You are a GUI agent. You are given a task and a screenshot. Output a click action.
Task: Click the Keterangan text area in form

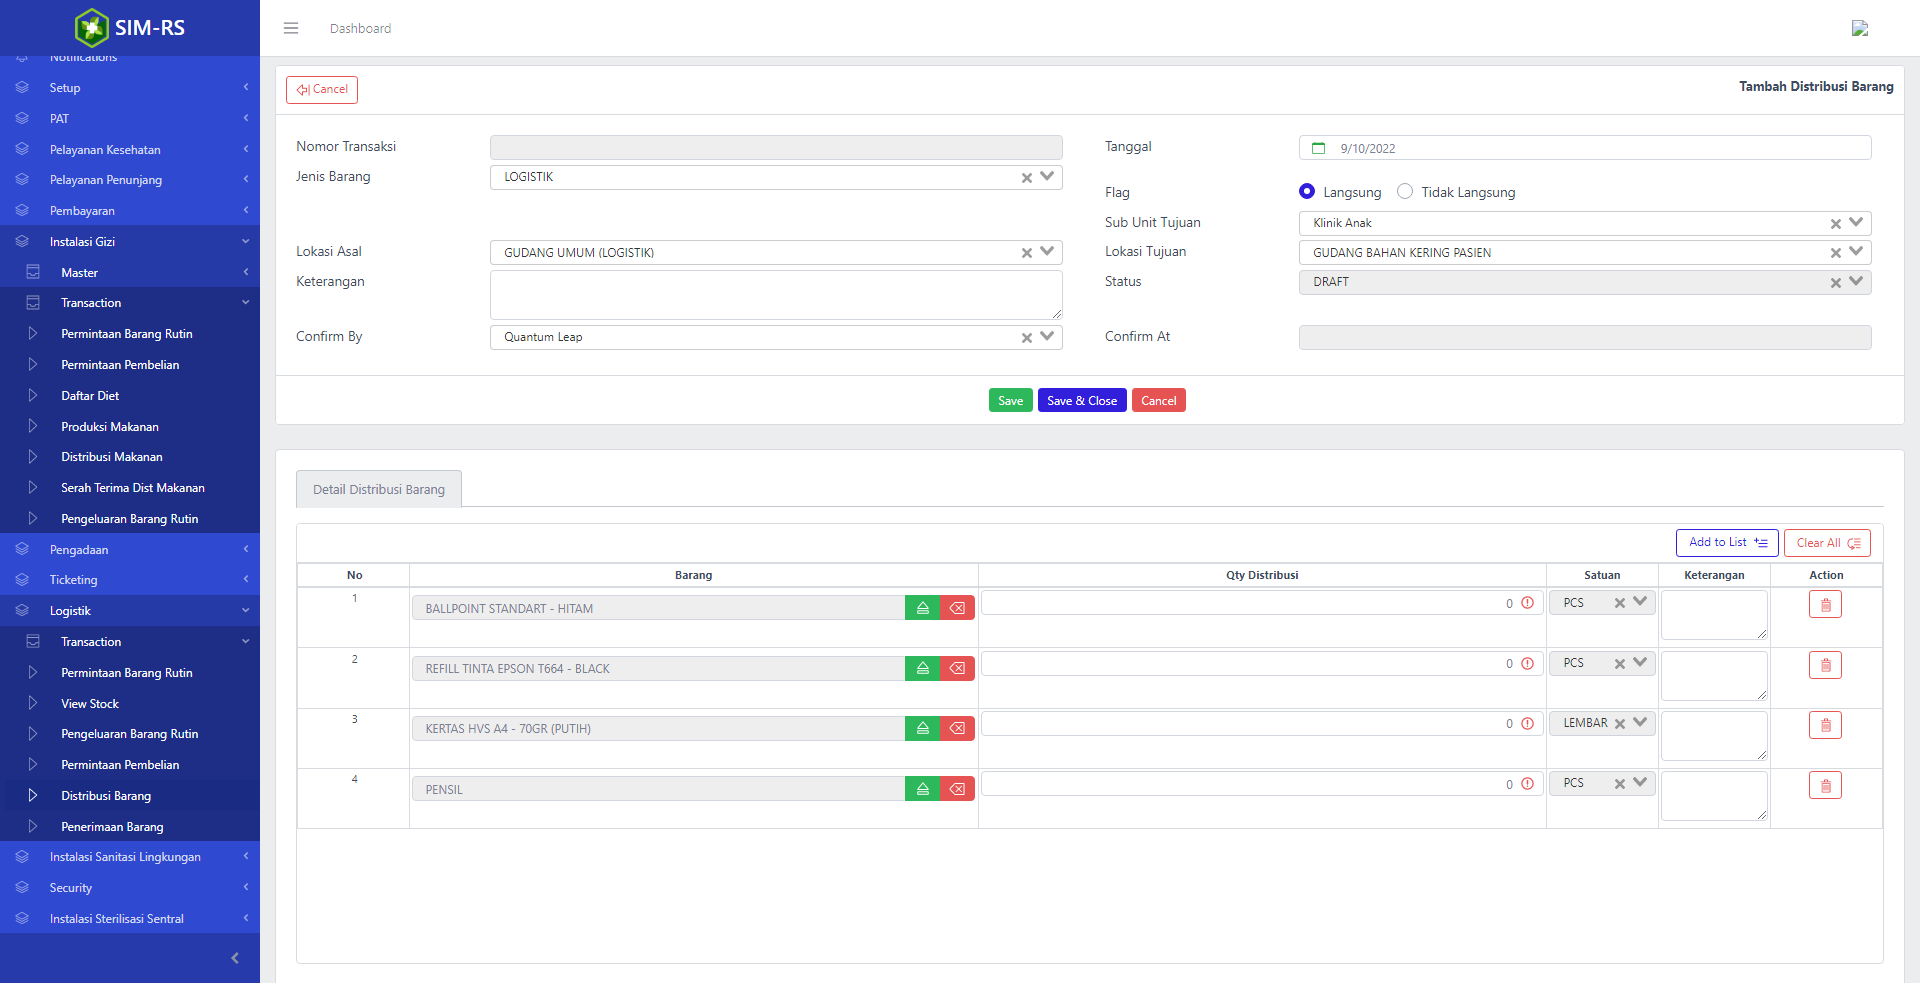click(775, 295)
